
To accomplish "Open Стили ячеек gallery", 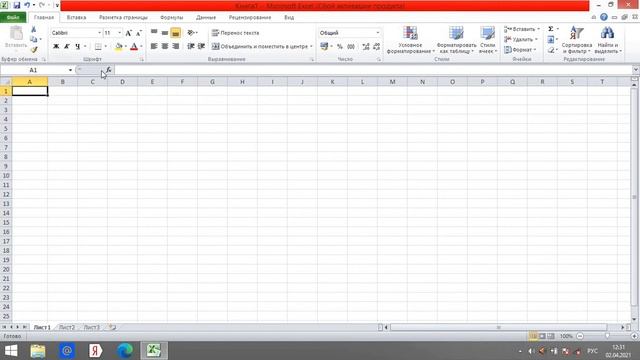I will click(487, 40).
